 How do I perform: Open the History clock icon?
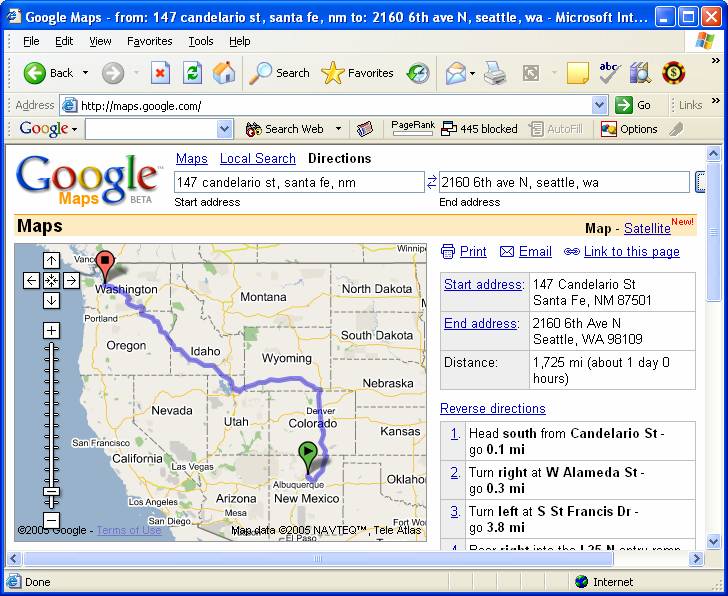coord(417,73)
